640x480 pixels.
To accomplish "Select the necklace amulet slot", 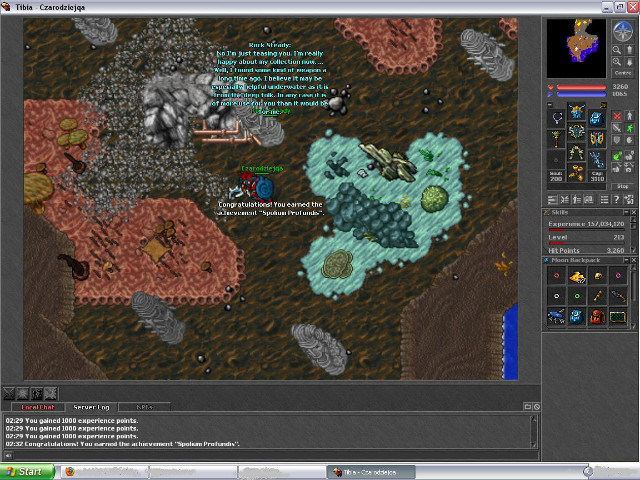I will (x=557, y=118).
